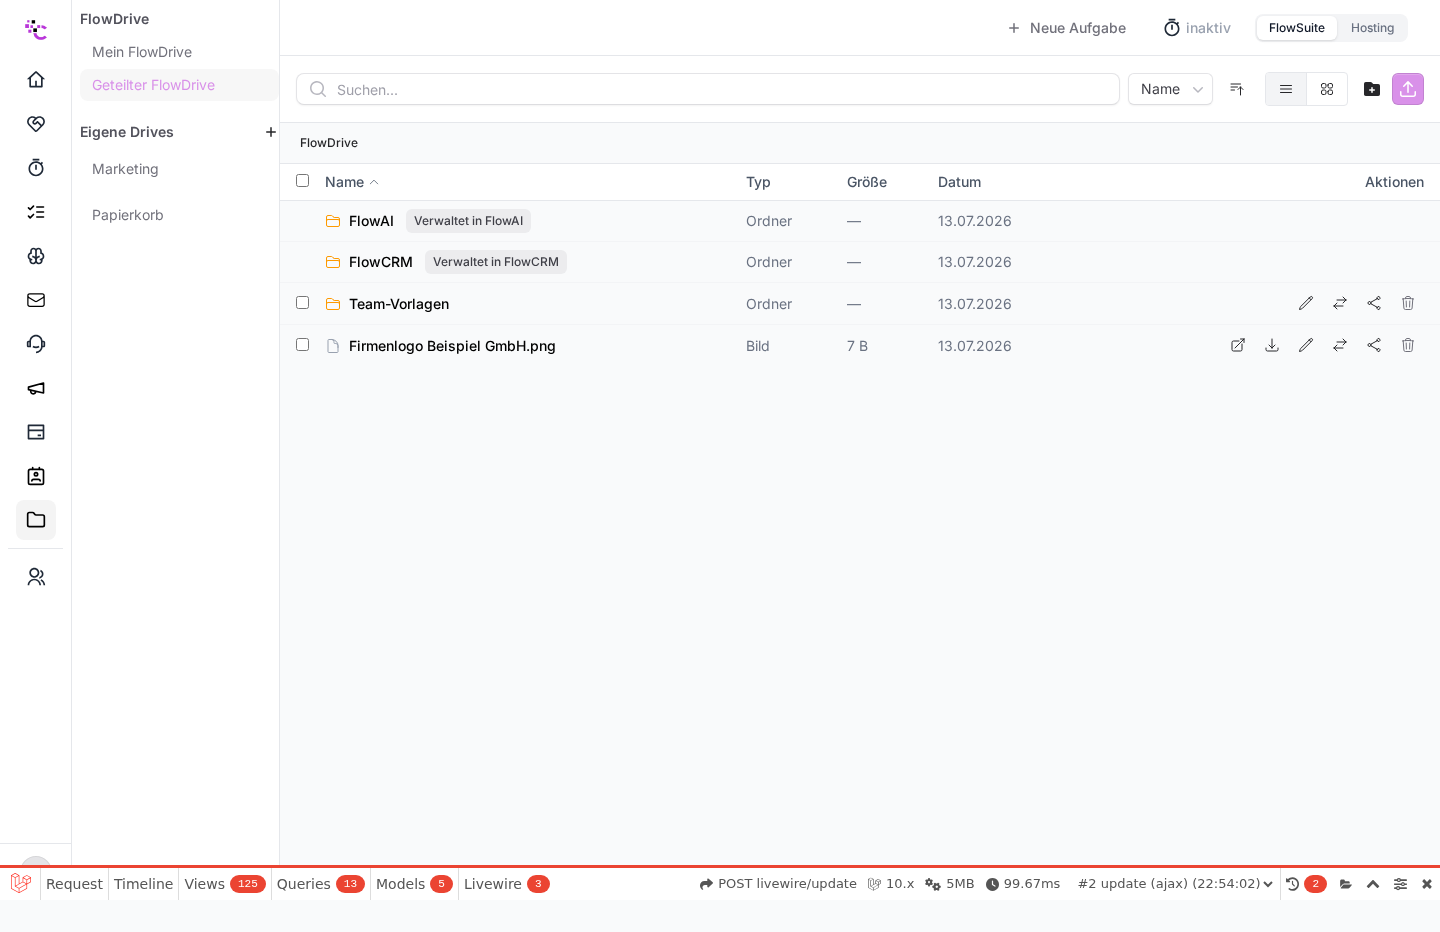The image size is (1440, 932).
Task: Open the mail icon in left sidebar
Action: click(x=36, y=300)
